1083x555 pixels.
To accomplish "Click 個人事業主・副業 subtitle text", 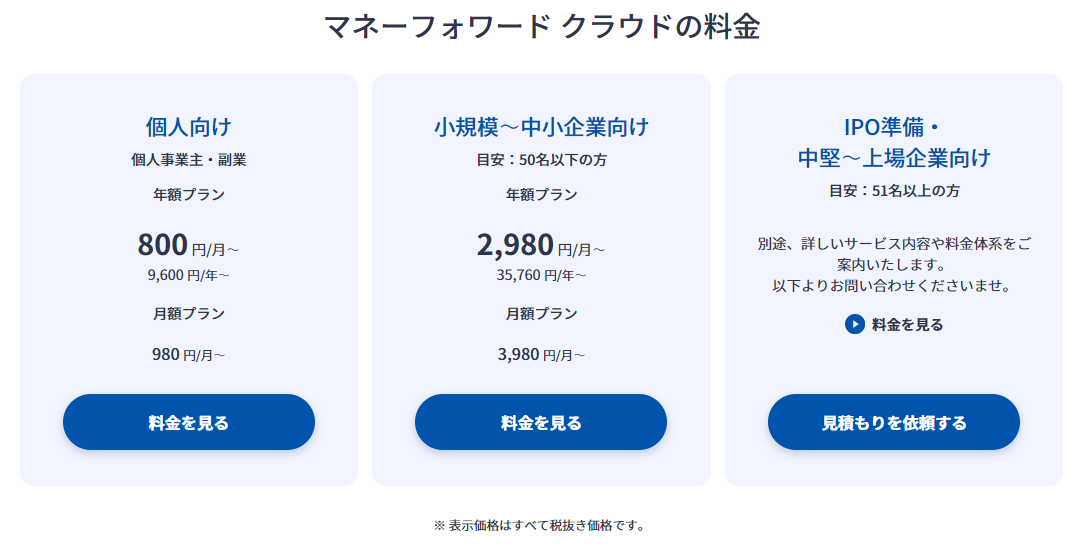I will coord(189,159).
